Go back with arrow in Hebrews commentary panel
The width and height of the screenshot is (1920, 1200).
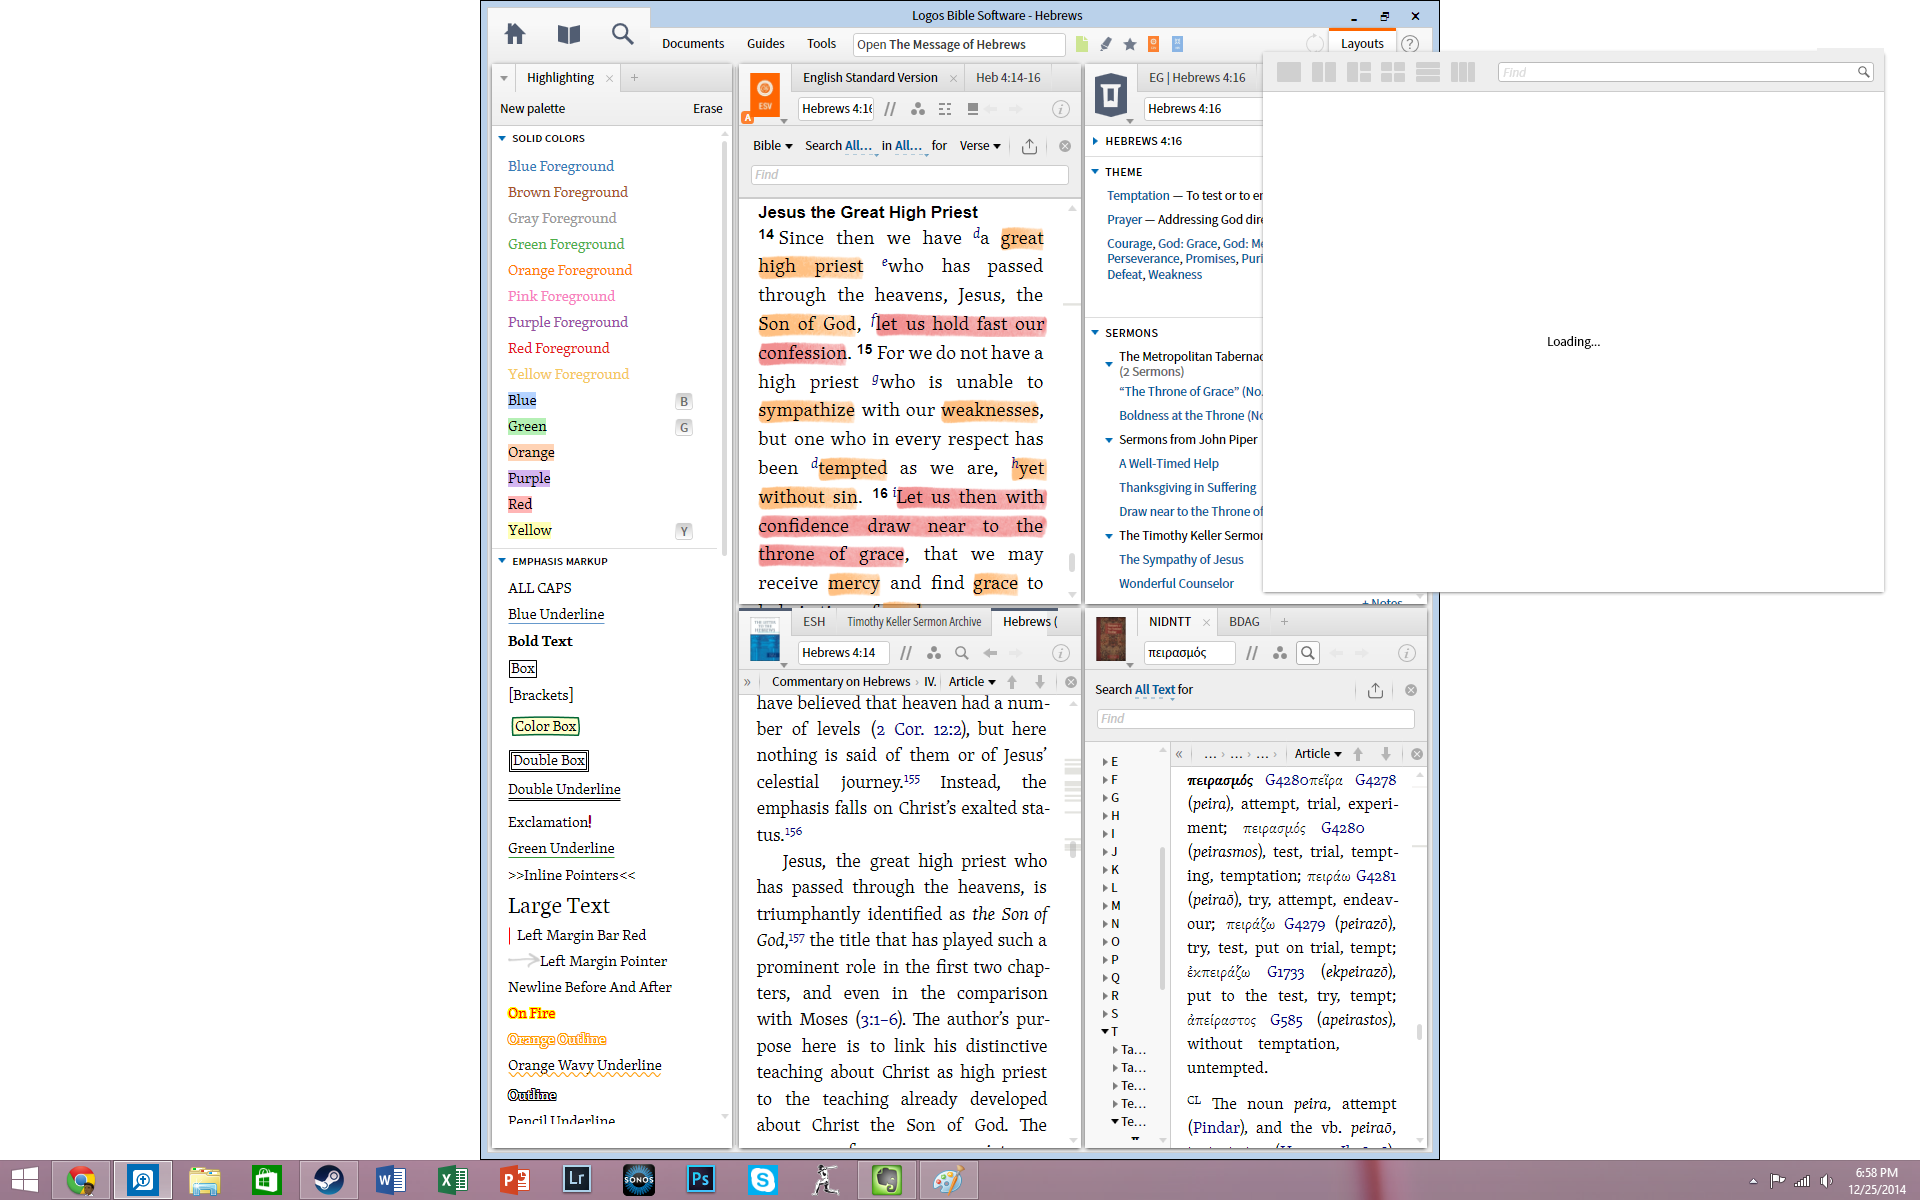point(990,653)
